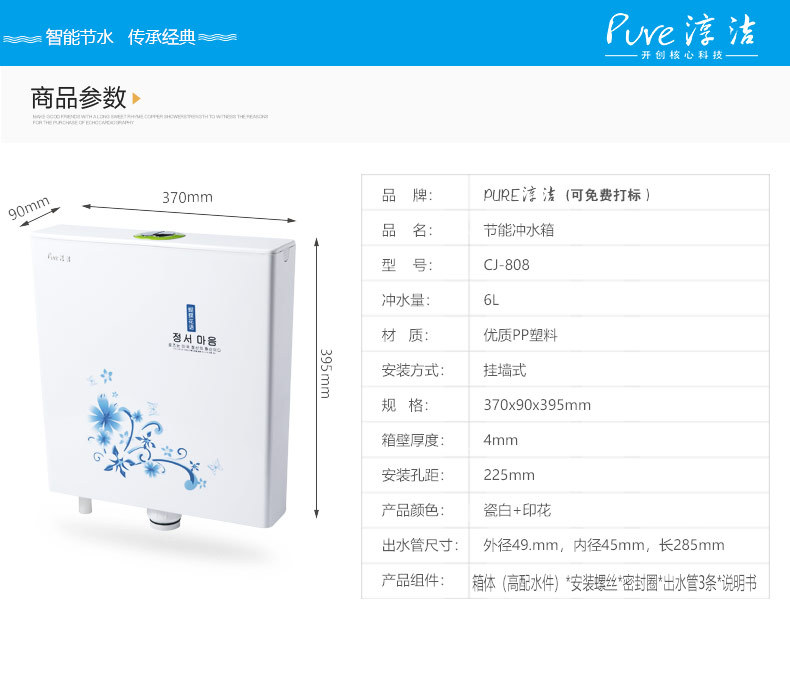Click the model value CJ-808

[506, 265]
